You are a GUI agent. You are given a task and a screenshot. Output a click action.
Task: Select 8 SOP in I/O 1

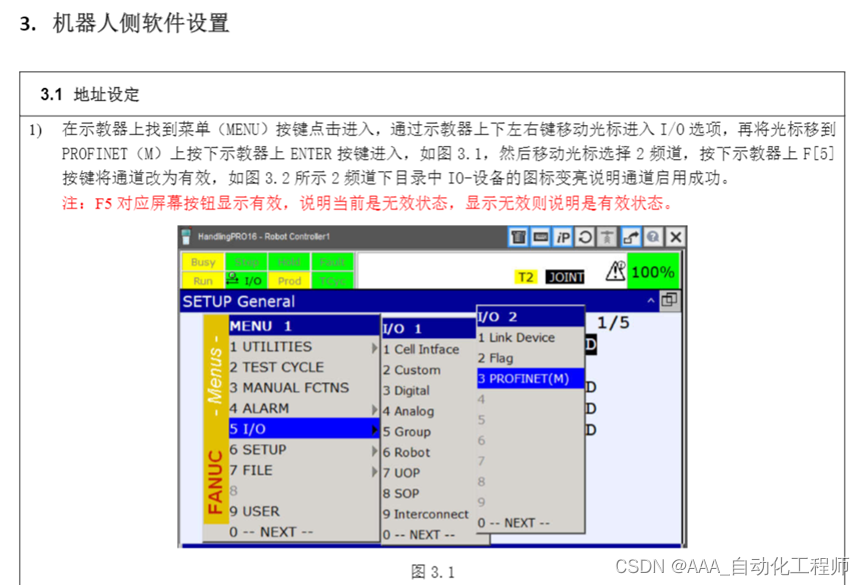click(429, 493)
